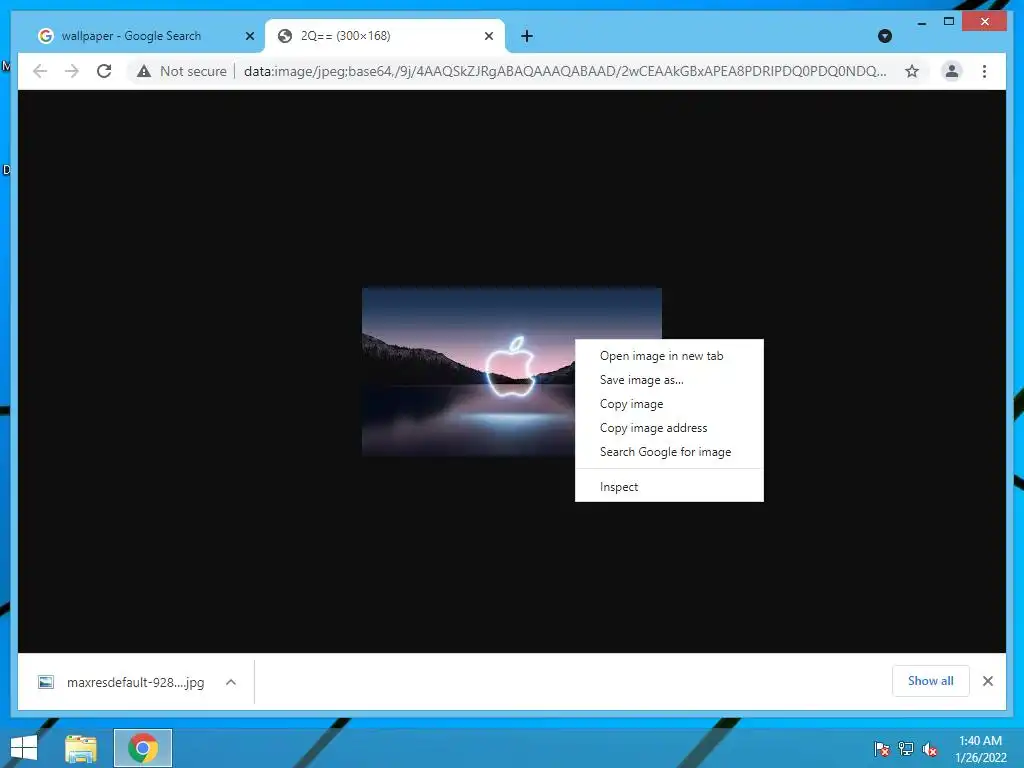This screenshot has height=768, width=1024.
Task: Close the downloads bar
Action: 987,681
